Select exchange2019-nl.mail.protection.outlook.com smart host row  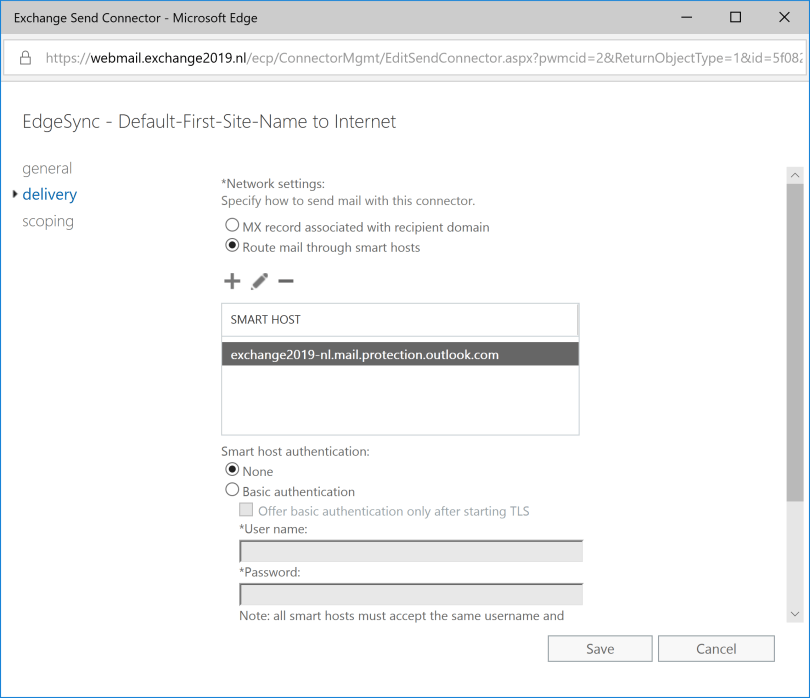coord(400,354)
